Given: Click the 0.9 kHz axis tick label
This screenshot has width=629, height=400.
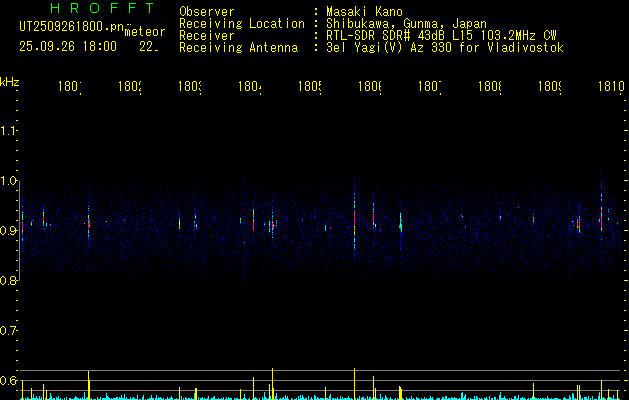Looking at the screenshot, I should click(8, 230).
